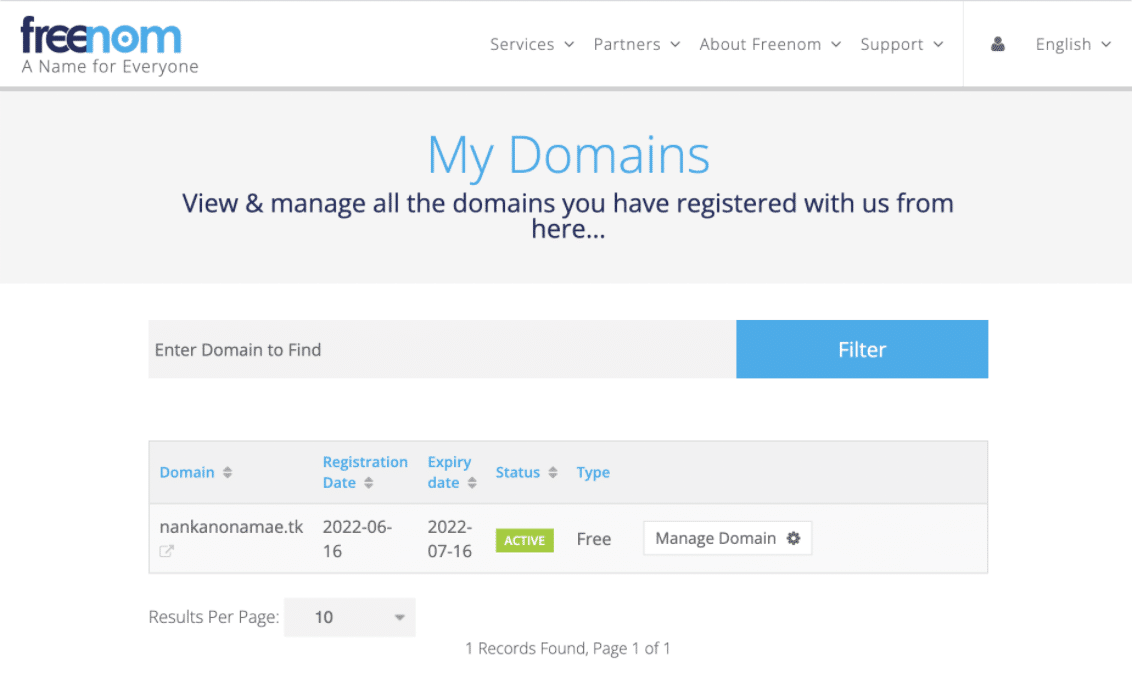Image resolution: width=1138 pixels, height=694 pixels.
Task: Click the Type column header
Action: coord(593,473)
